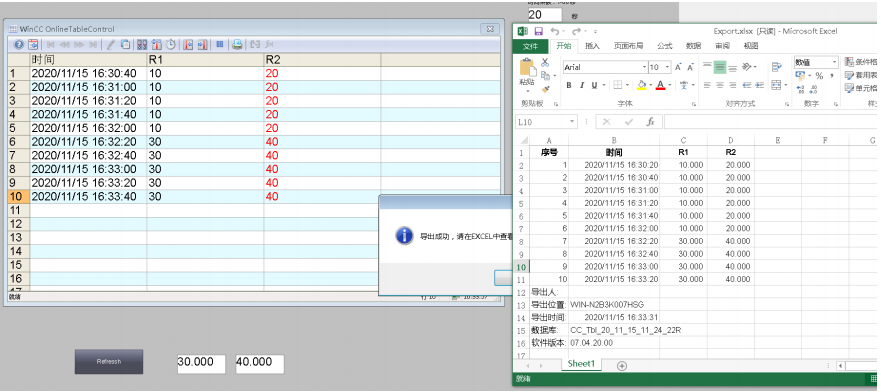
Task: Click Excel Format Painter brush icon
Action: 546,89
